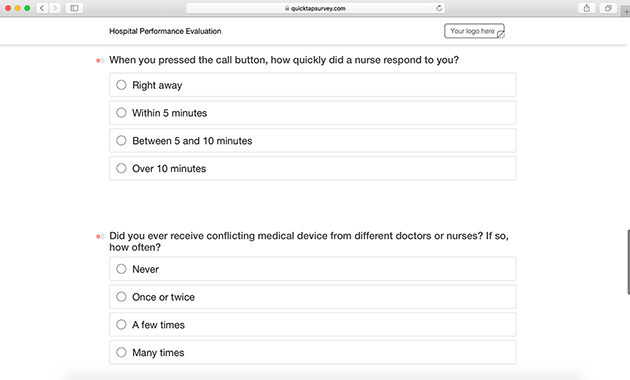The height and width of the screenshot is (380, 630).
Task: Toggle the Safari sidebar button
Action: coord(74,8)
